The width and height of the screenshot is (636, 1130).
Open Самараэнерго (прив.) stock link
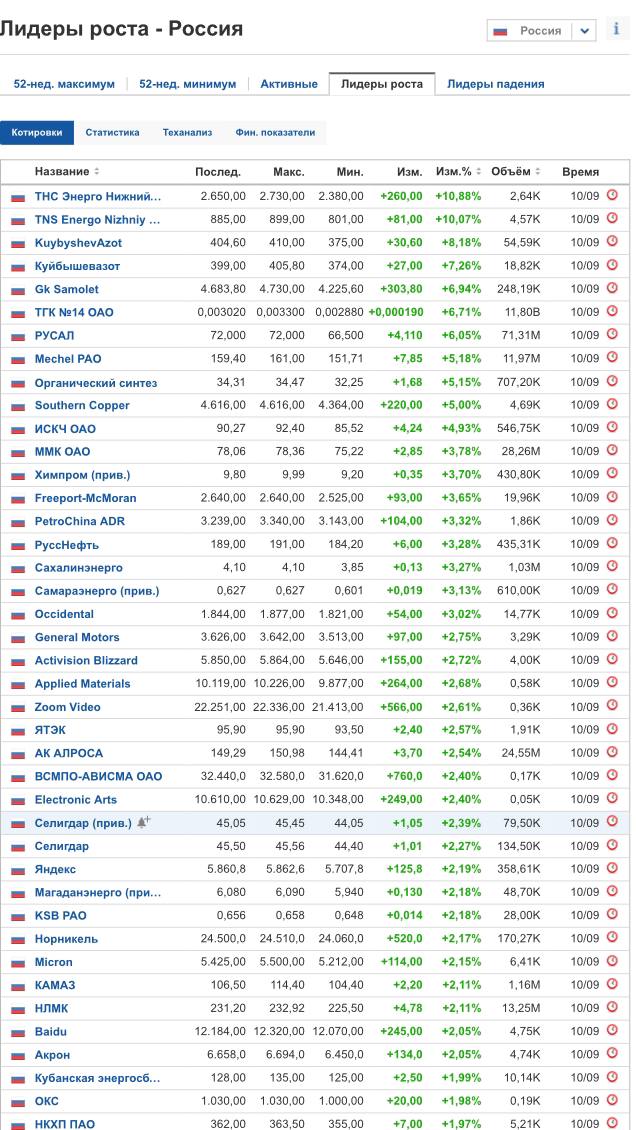point(97,591)
